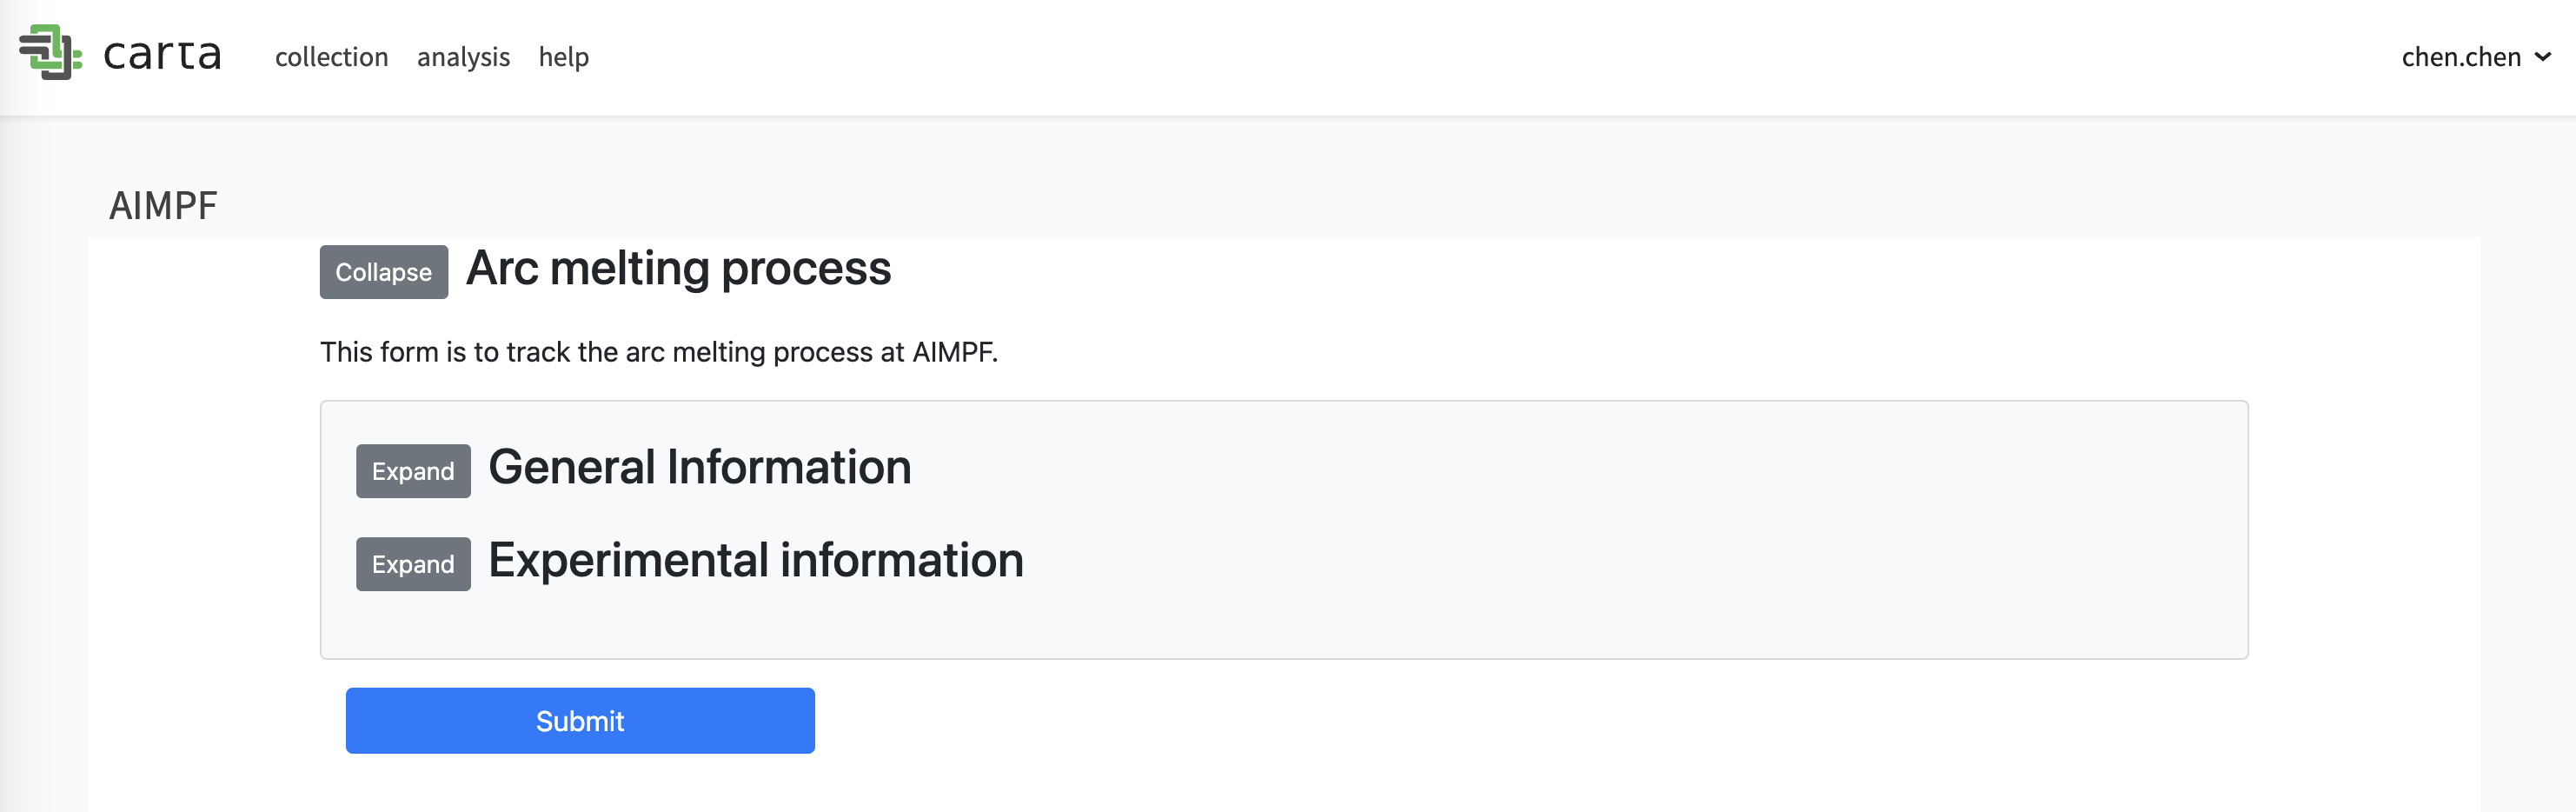Open the help menu

[x=563, y=57]
